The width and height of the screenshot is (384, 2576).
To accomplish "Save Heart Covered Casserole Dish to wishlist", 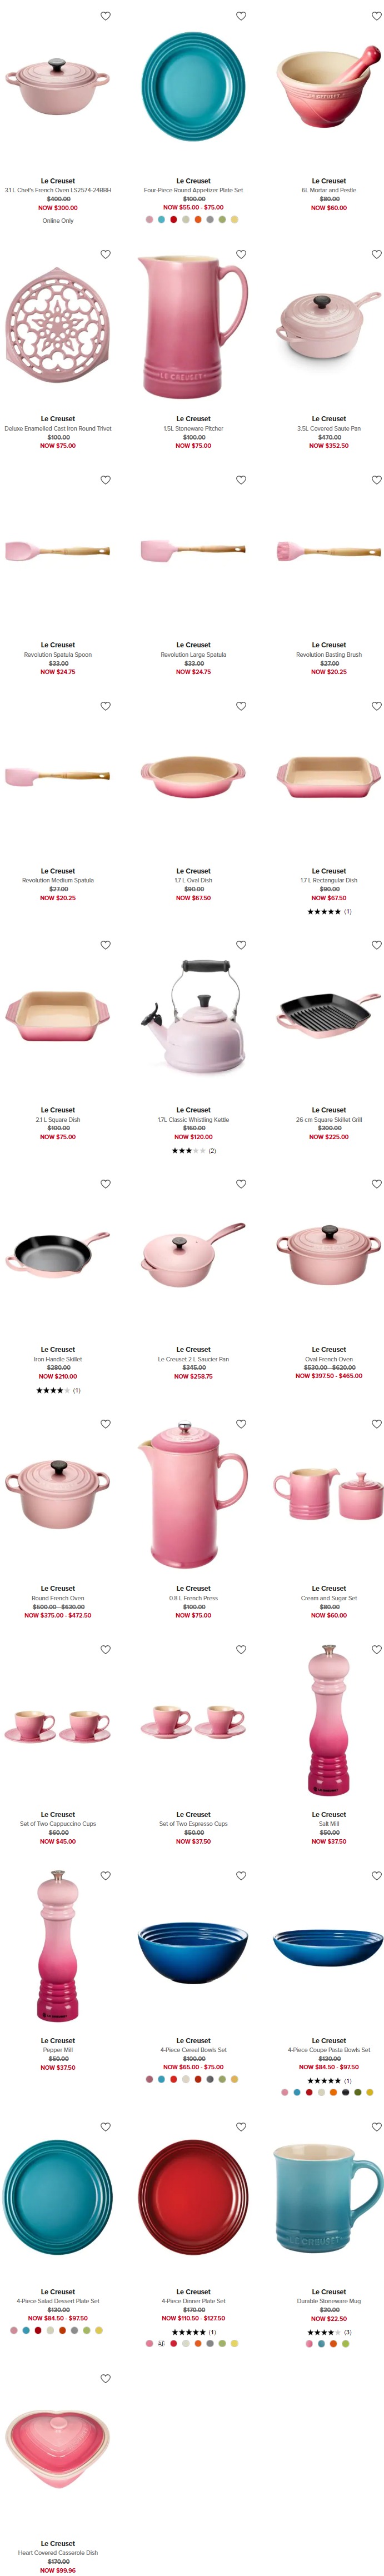I will (x=105, y=2378).
